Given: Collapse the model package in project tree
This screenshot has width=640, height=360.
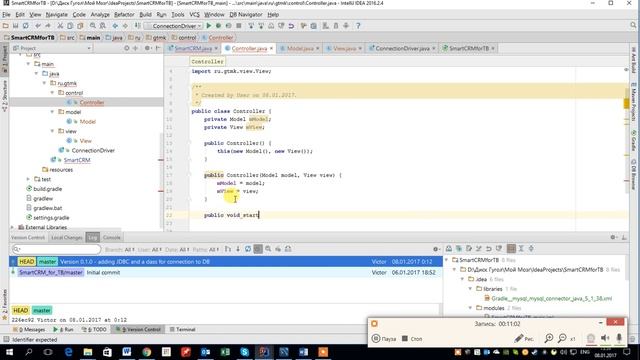Looking at the screenshot, I should pyautogui.click(x=52, y=112).
